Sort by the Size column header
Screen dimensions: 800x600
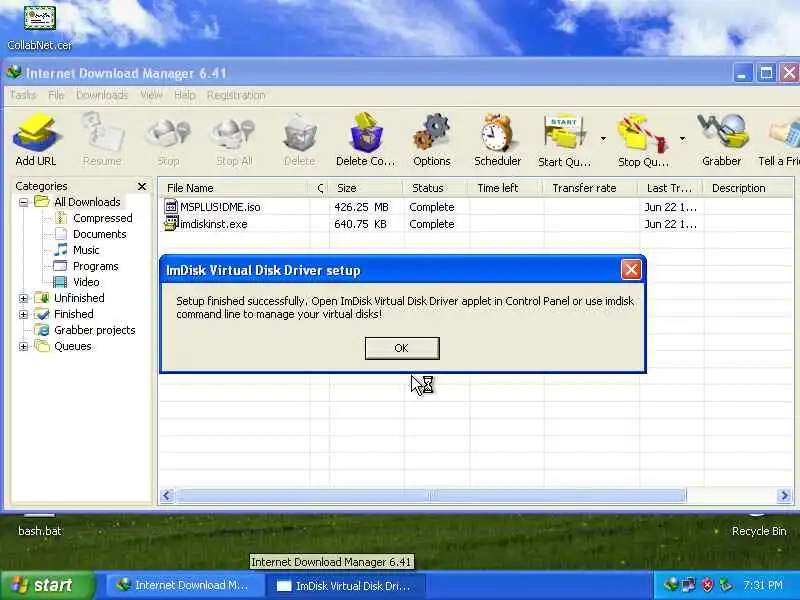(366, 188)
